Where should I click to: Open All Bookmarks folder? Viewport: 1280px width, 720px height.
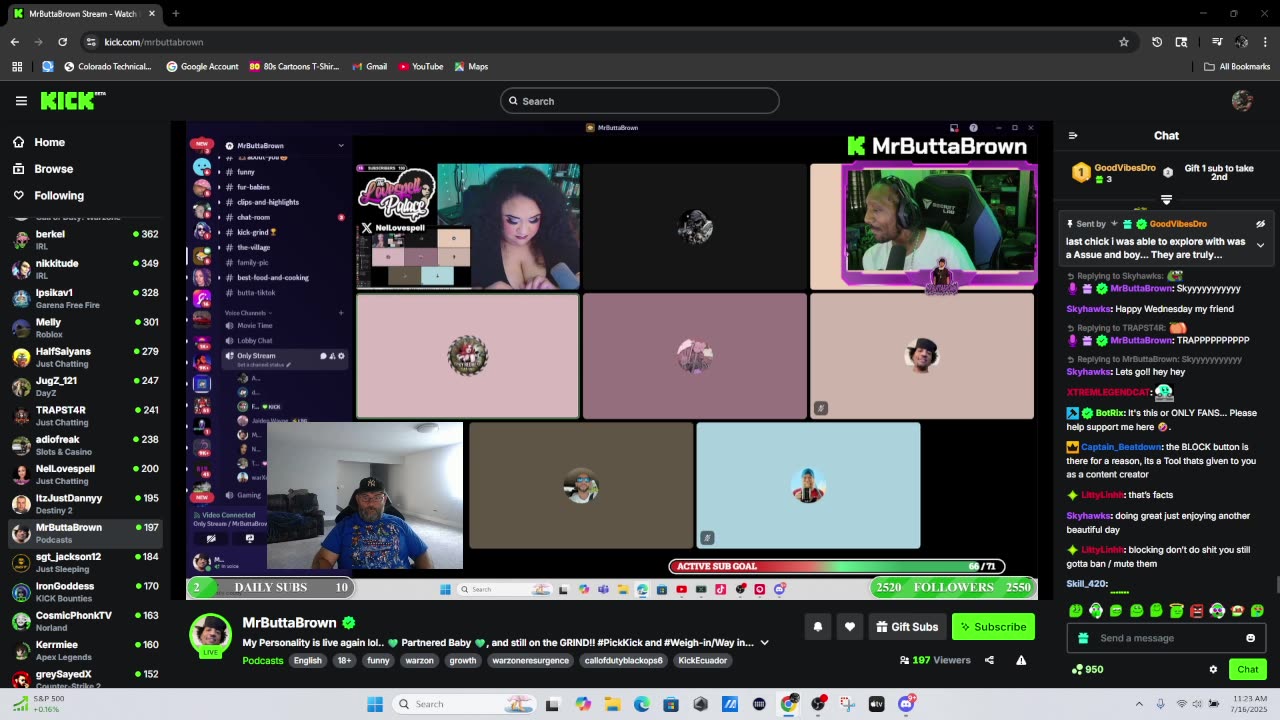click(x=1237, y=66)
